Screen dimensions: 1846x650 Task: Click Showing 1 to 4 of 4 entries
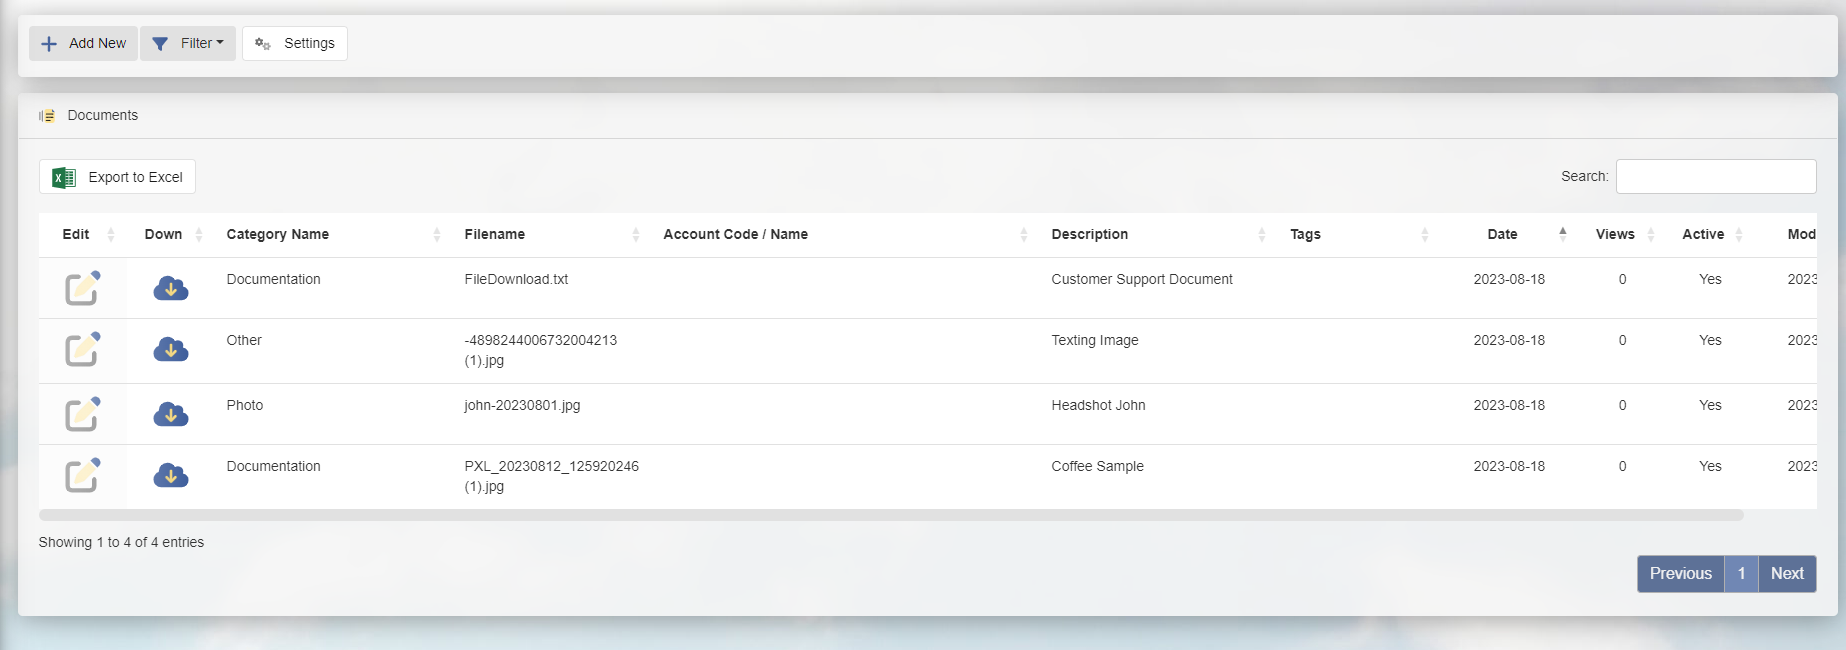tap(121, 543)
